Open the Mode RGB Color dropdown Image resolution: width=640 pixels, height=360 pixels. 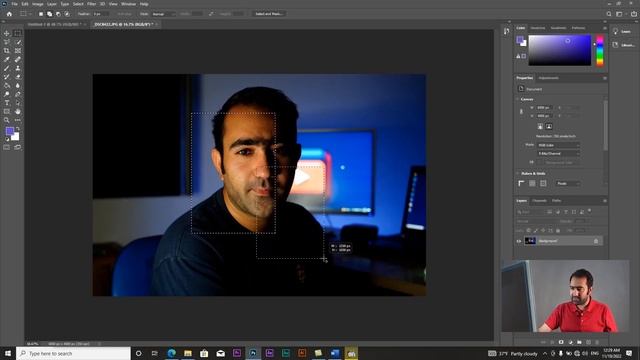(558, 145)
